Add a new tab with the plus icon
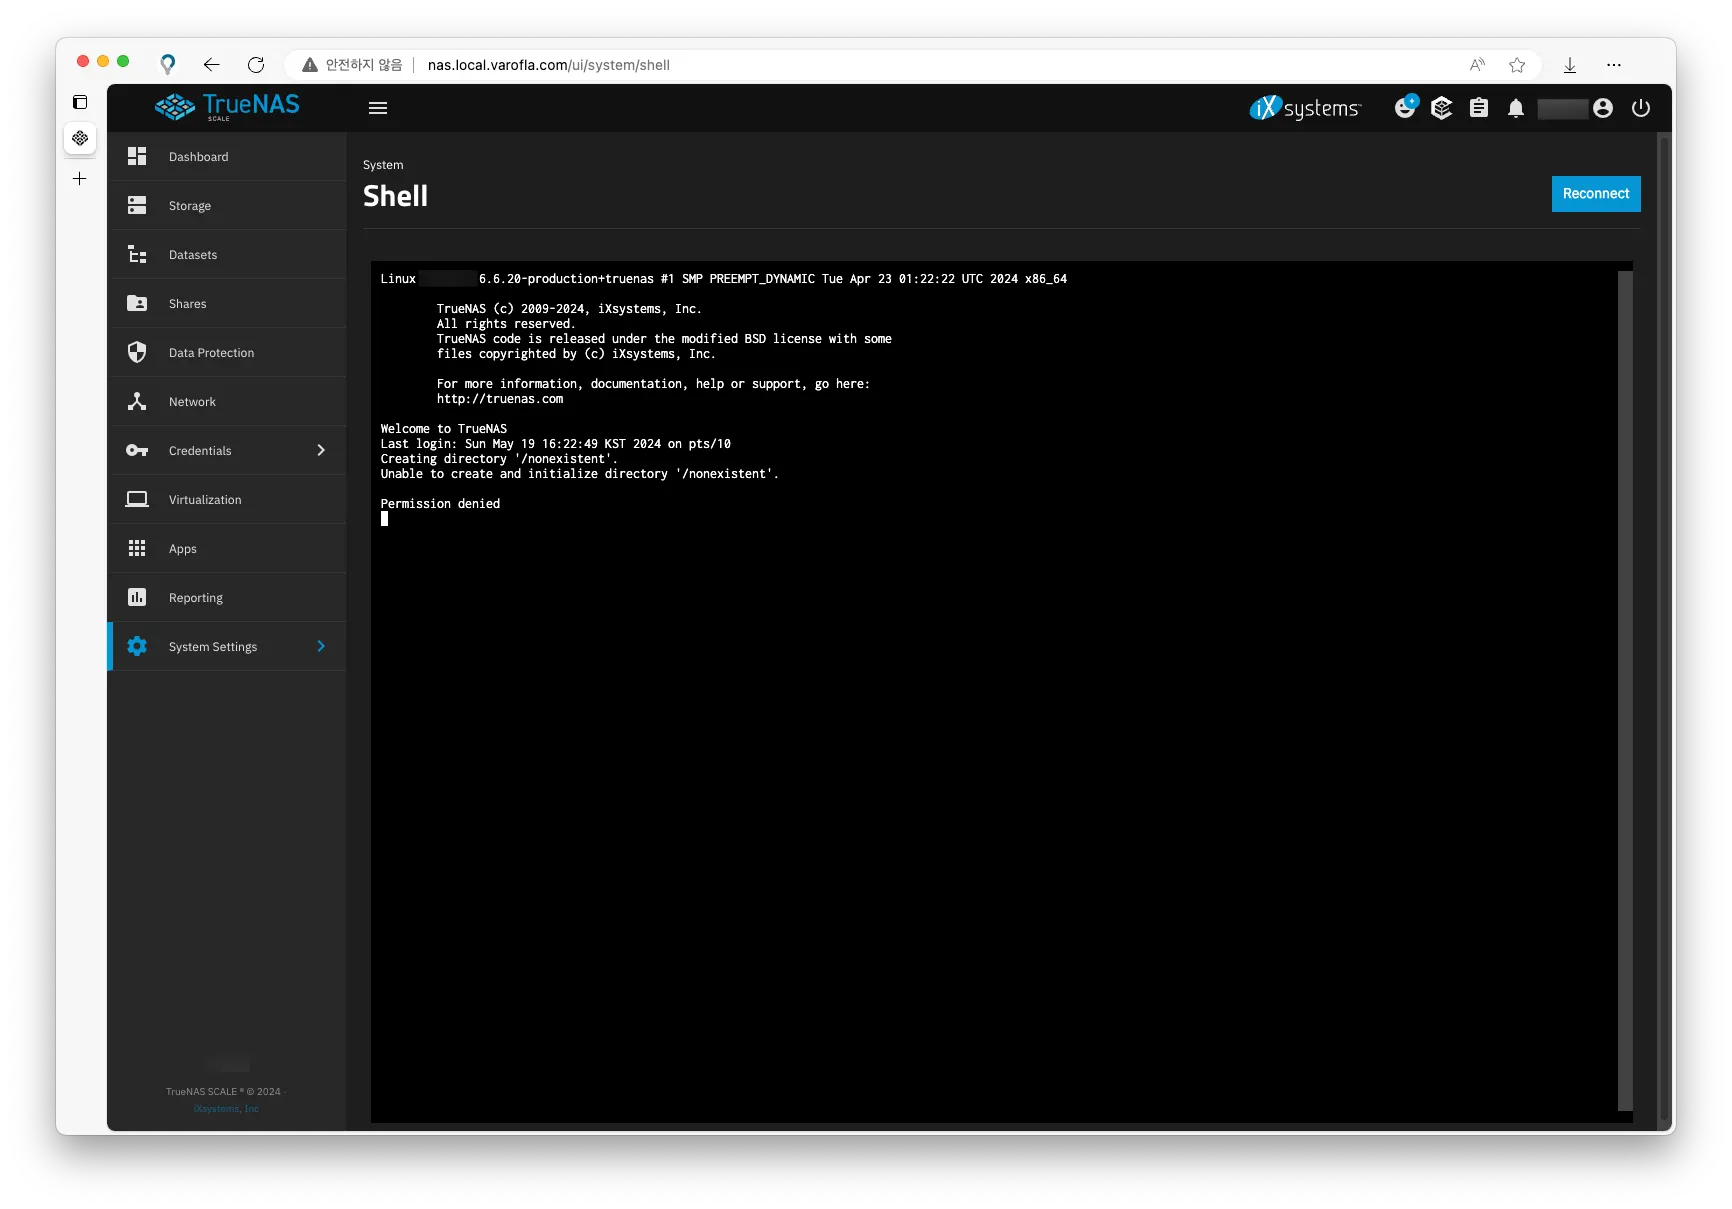This screenshot has height=1209, width=1732. (x=80, y=179)
